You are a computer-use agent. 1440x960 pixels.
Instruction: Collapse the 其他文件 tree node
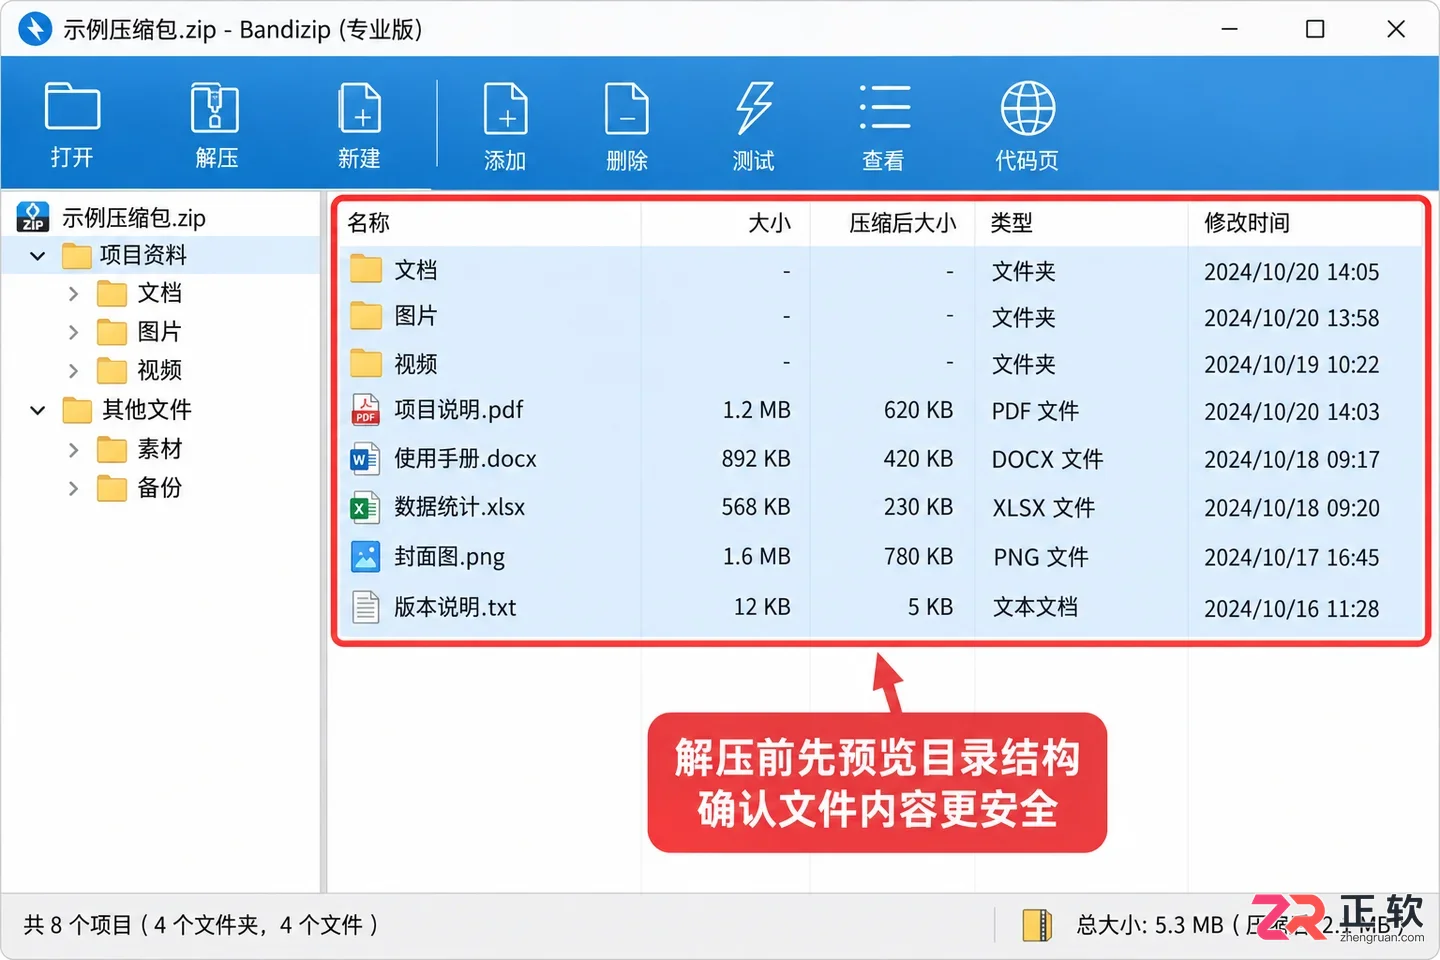(x=38, y=410)
